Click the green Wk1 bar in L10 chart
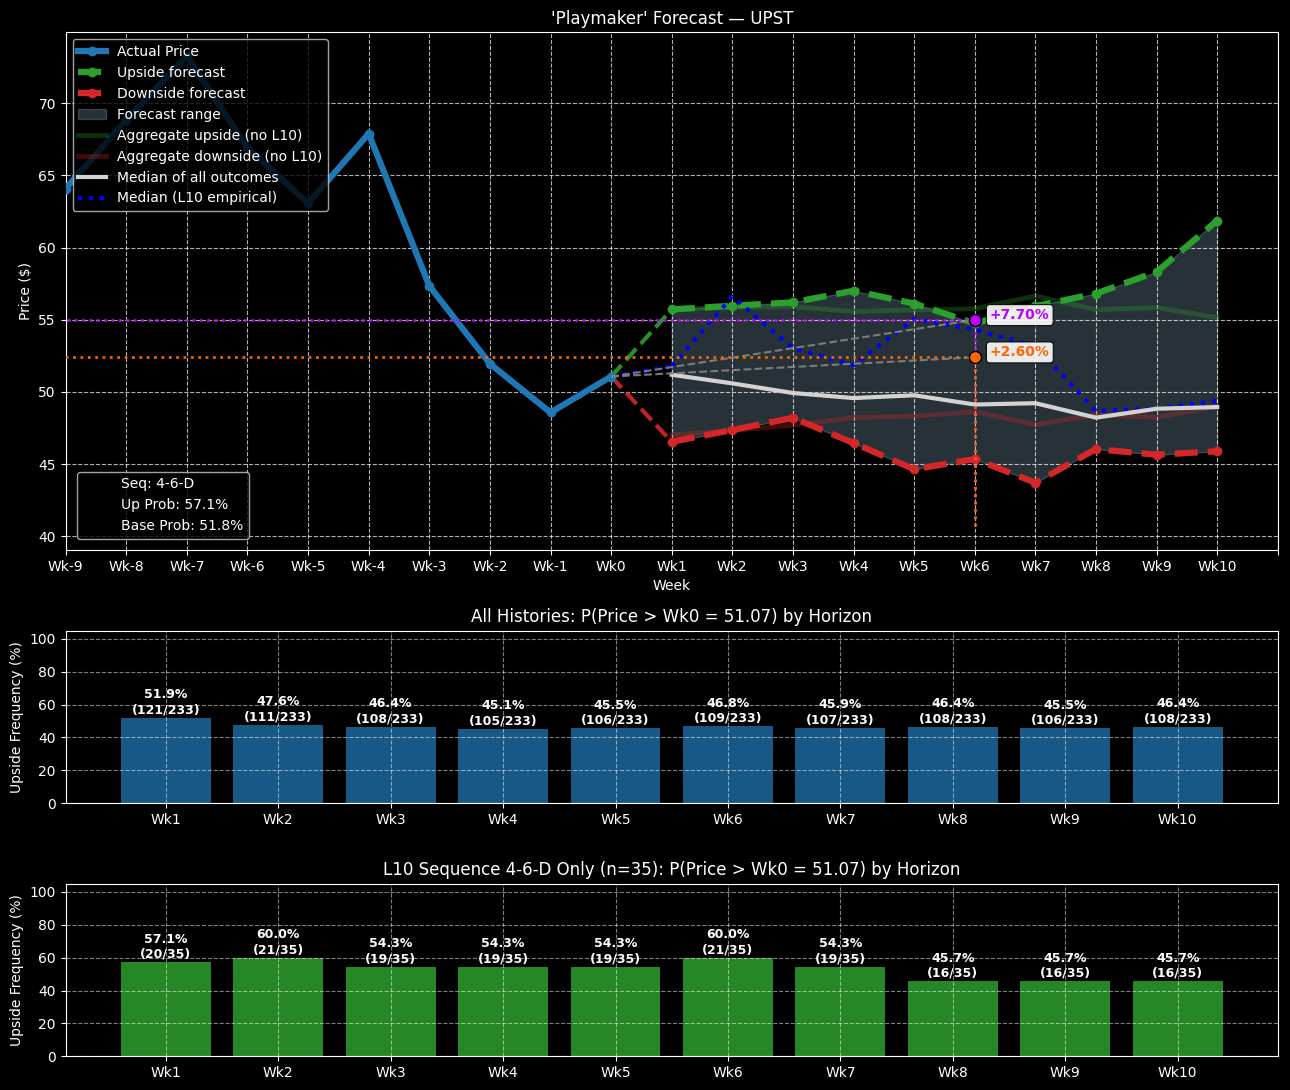The width and height of the screenshot is (1290, 1090). pos(166,1009)
